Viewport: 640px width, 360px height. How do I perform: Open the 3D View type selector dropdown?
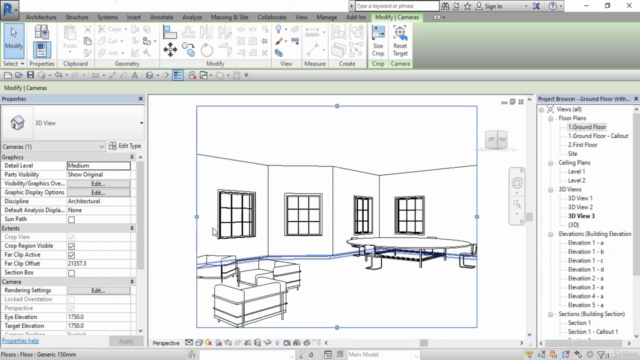(141, 123)
